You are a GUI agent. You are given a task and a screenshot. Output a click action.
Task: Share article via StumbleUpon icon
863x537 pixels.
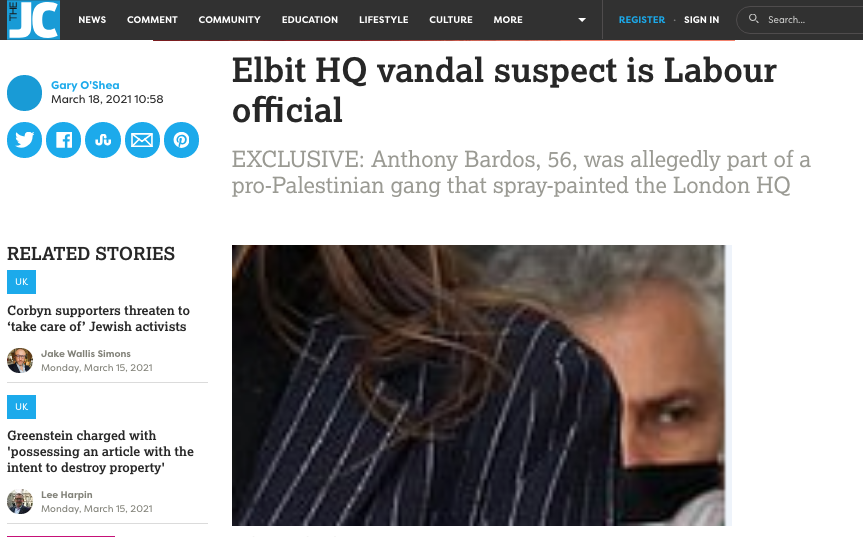click(103, 140)
